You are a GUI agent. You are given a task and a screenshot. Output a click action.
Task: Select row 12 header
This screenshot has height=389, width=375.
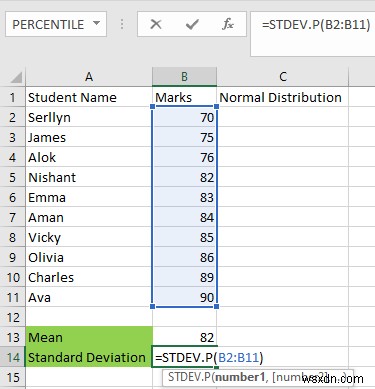tap(13, 317)
